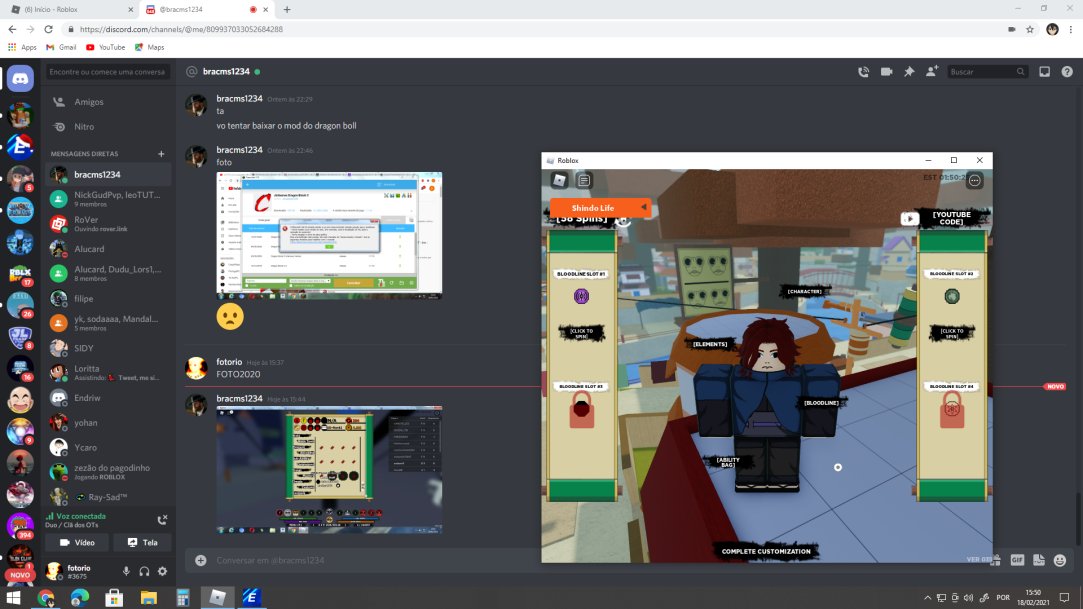1083x609 pixels.
Task: Create new direct message plus icon
Action: [161, 154]
